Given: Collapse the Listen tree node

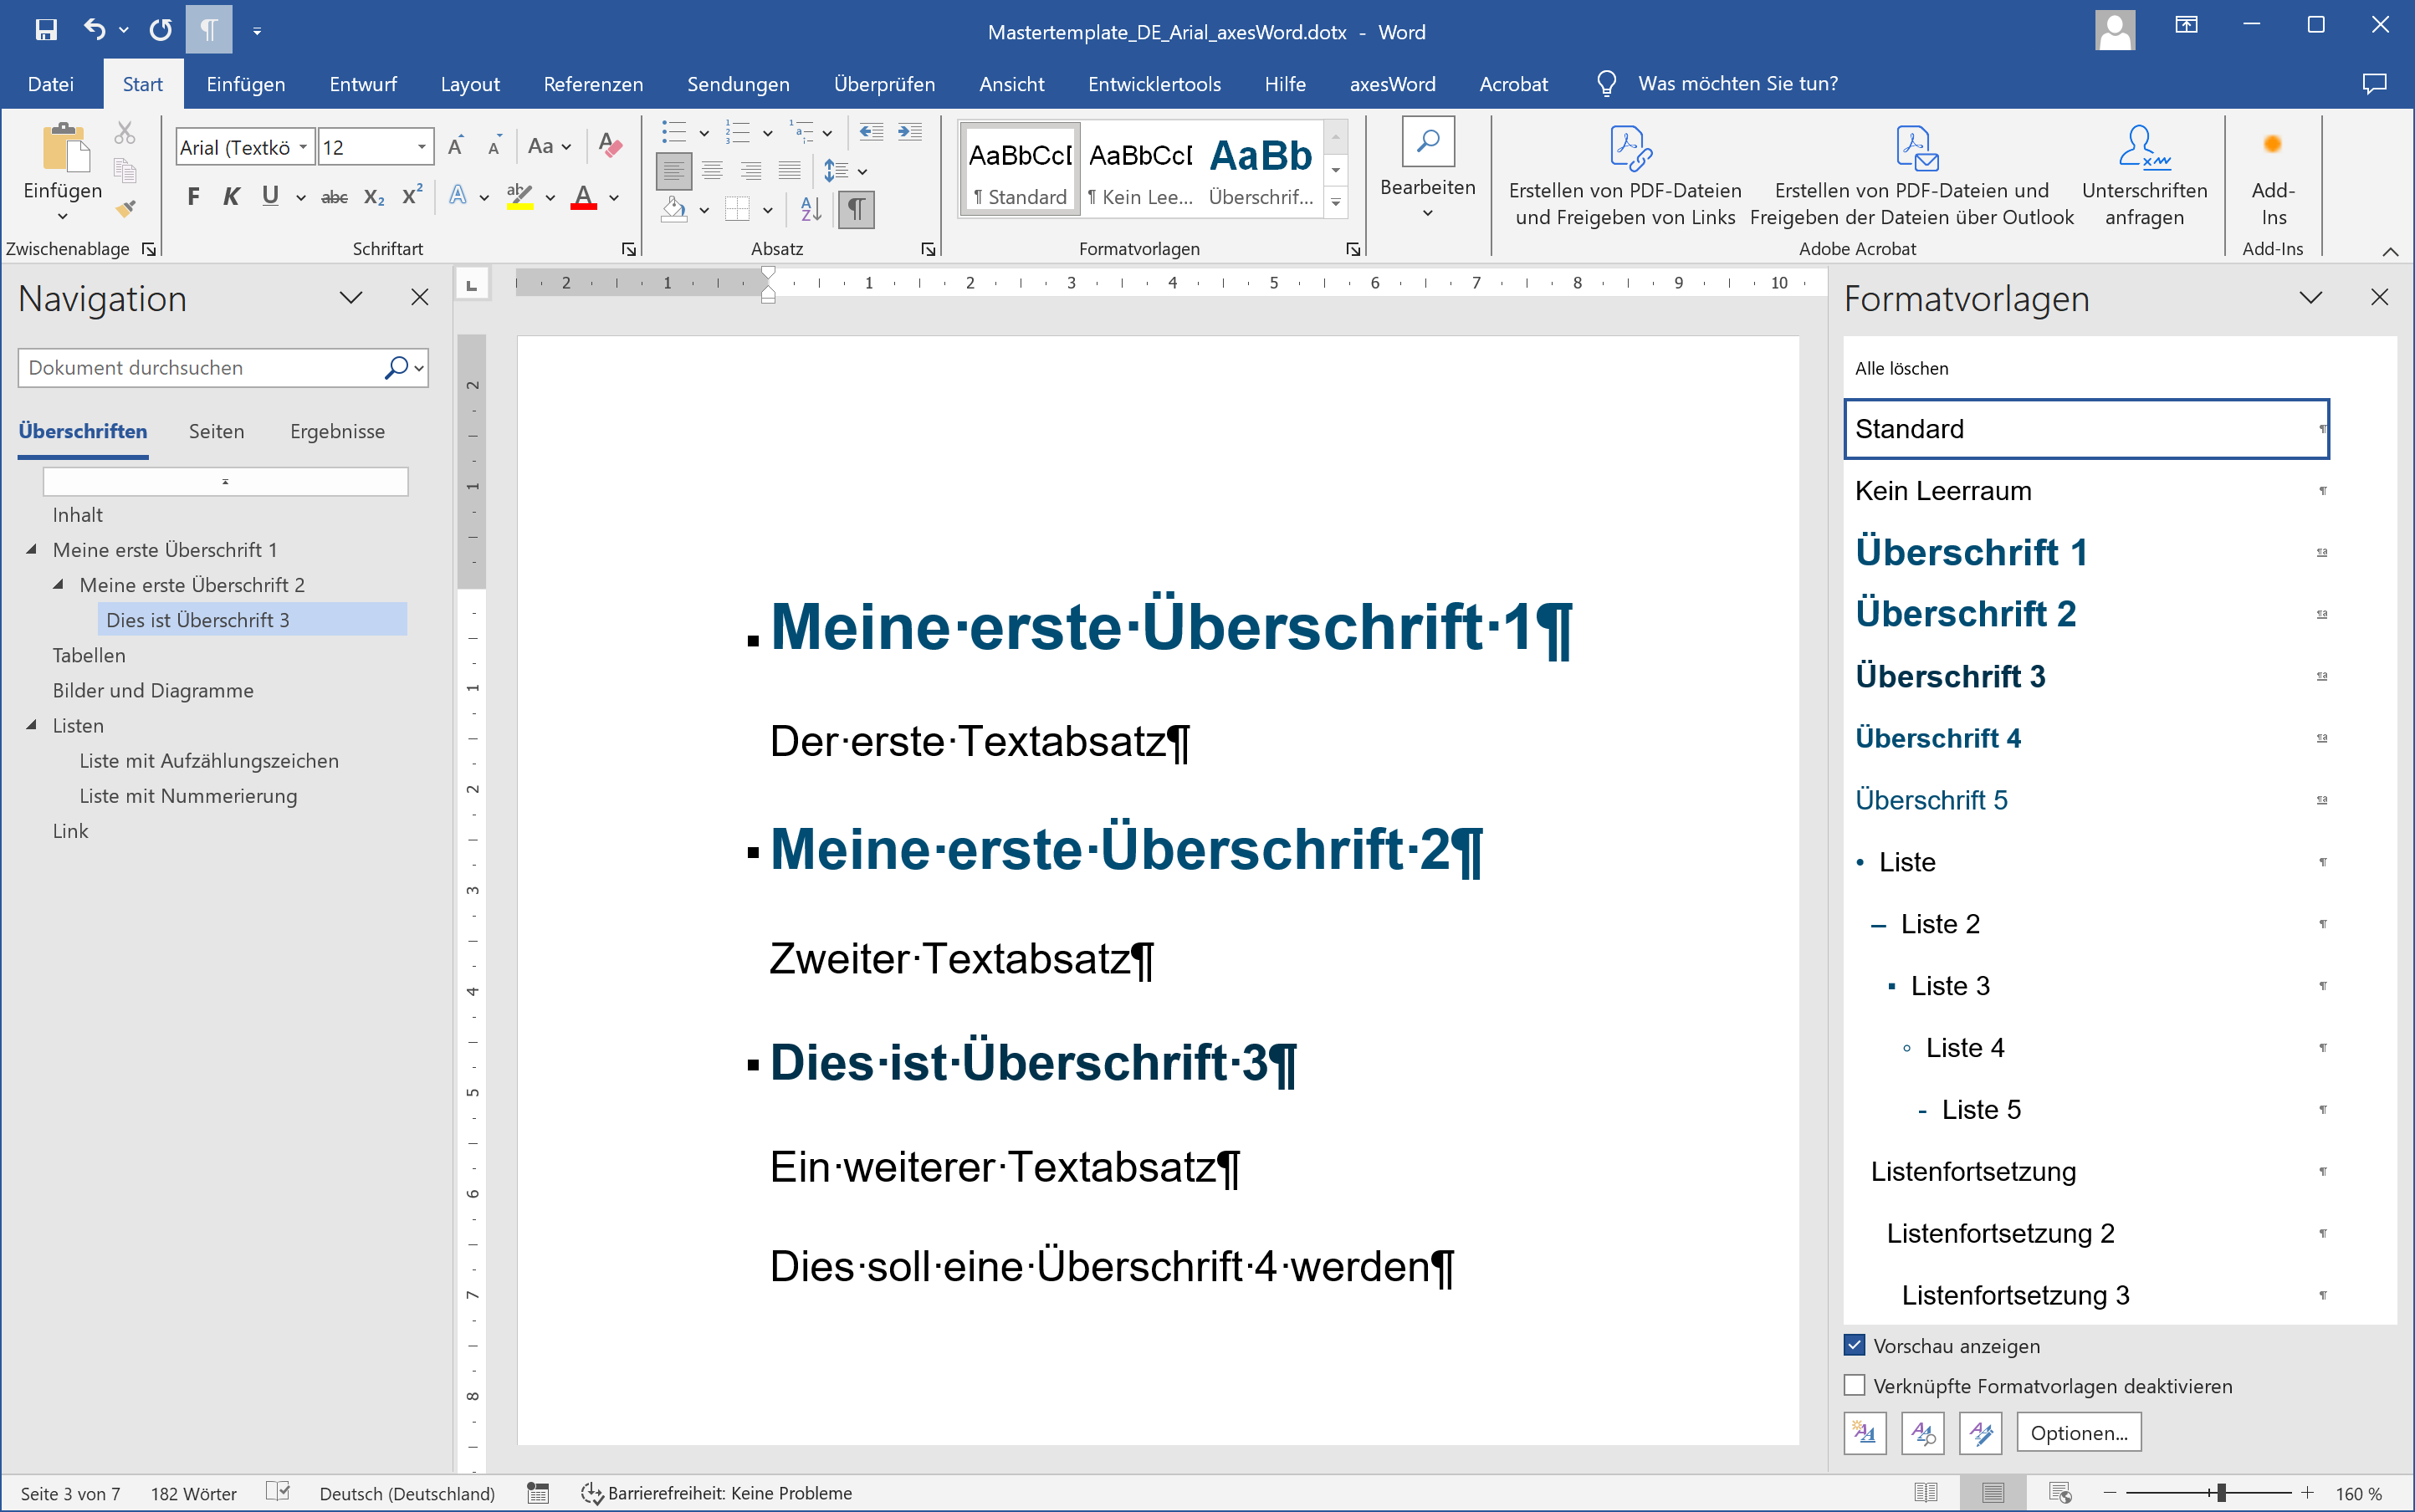Looking at the screenshot, I should (x=31, y=725).
